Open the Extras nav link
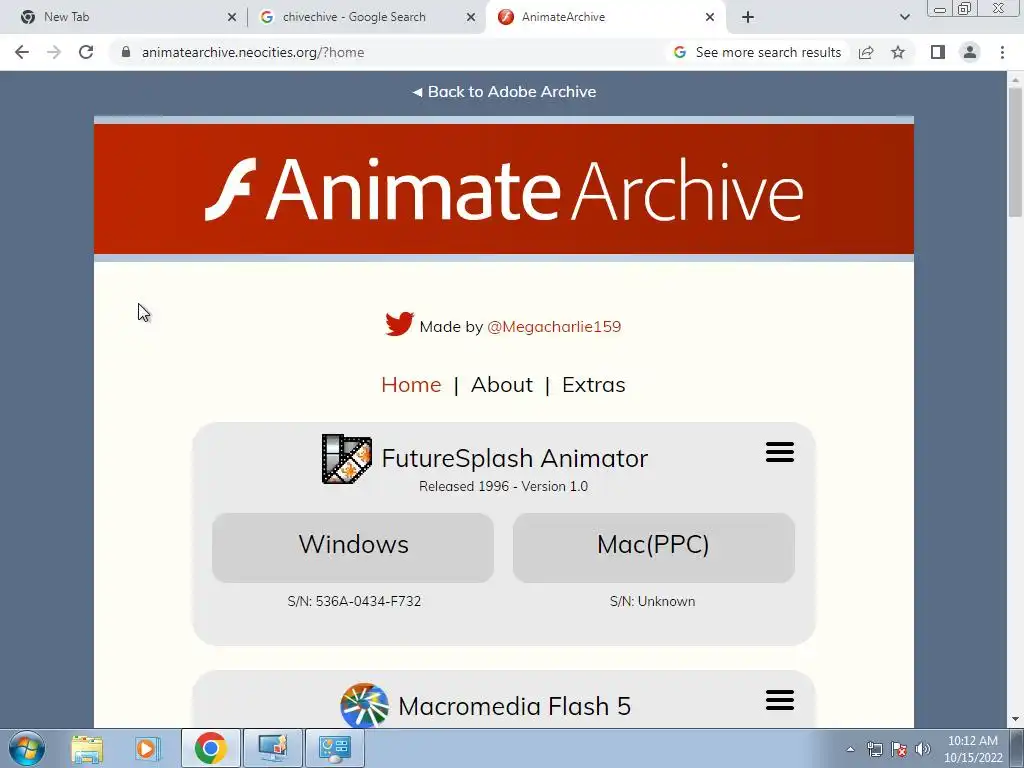 pos(594,385)
